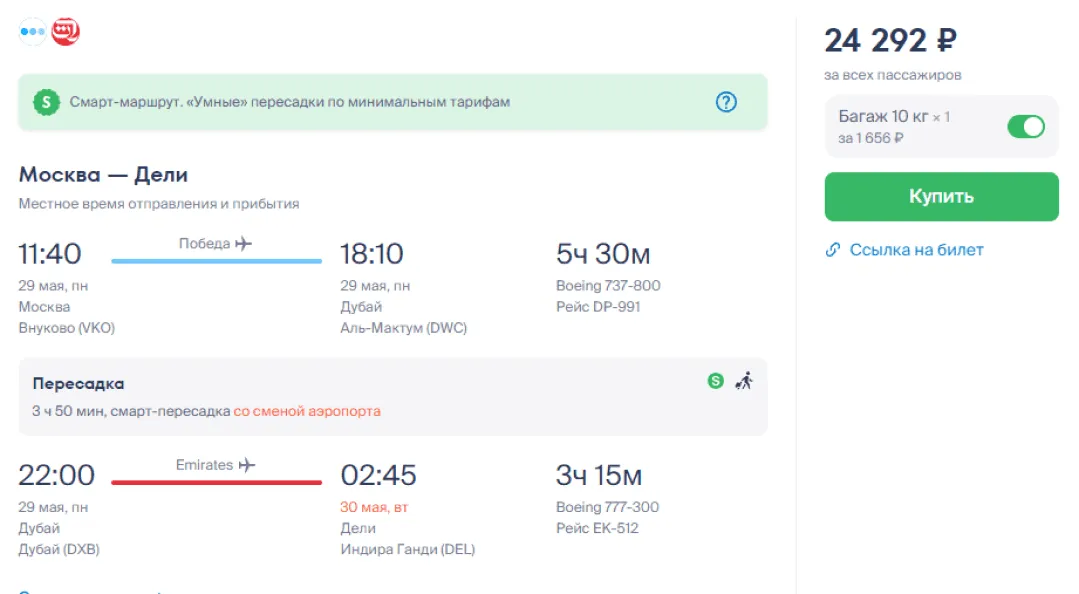Click the green S icon in Пересадка block
Viewport: 1079px width, 594px height.
pyautogui.click(x=715, y=380)
